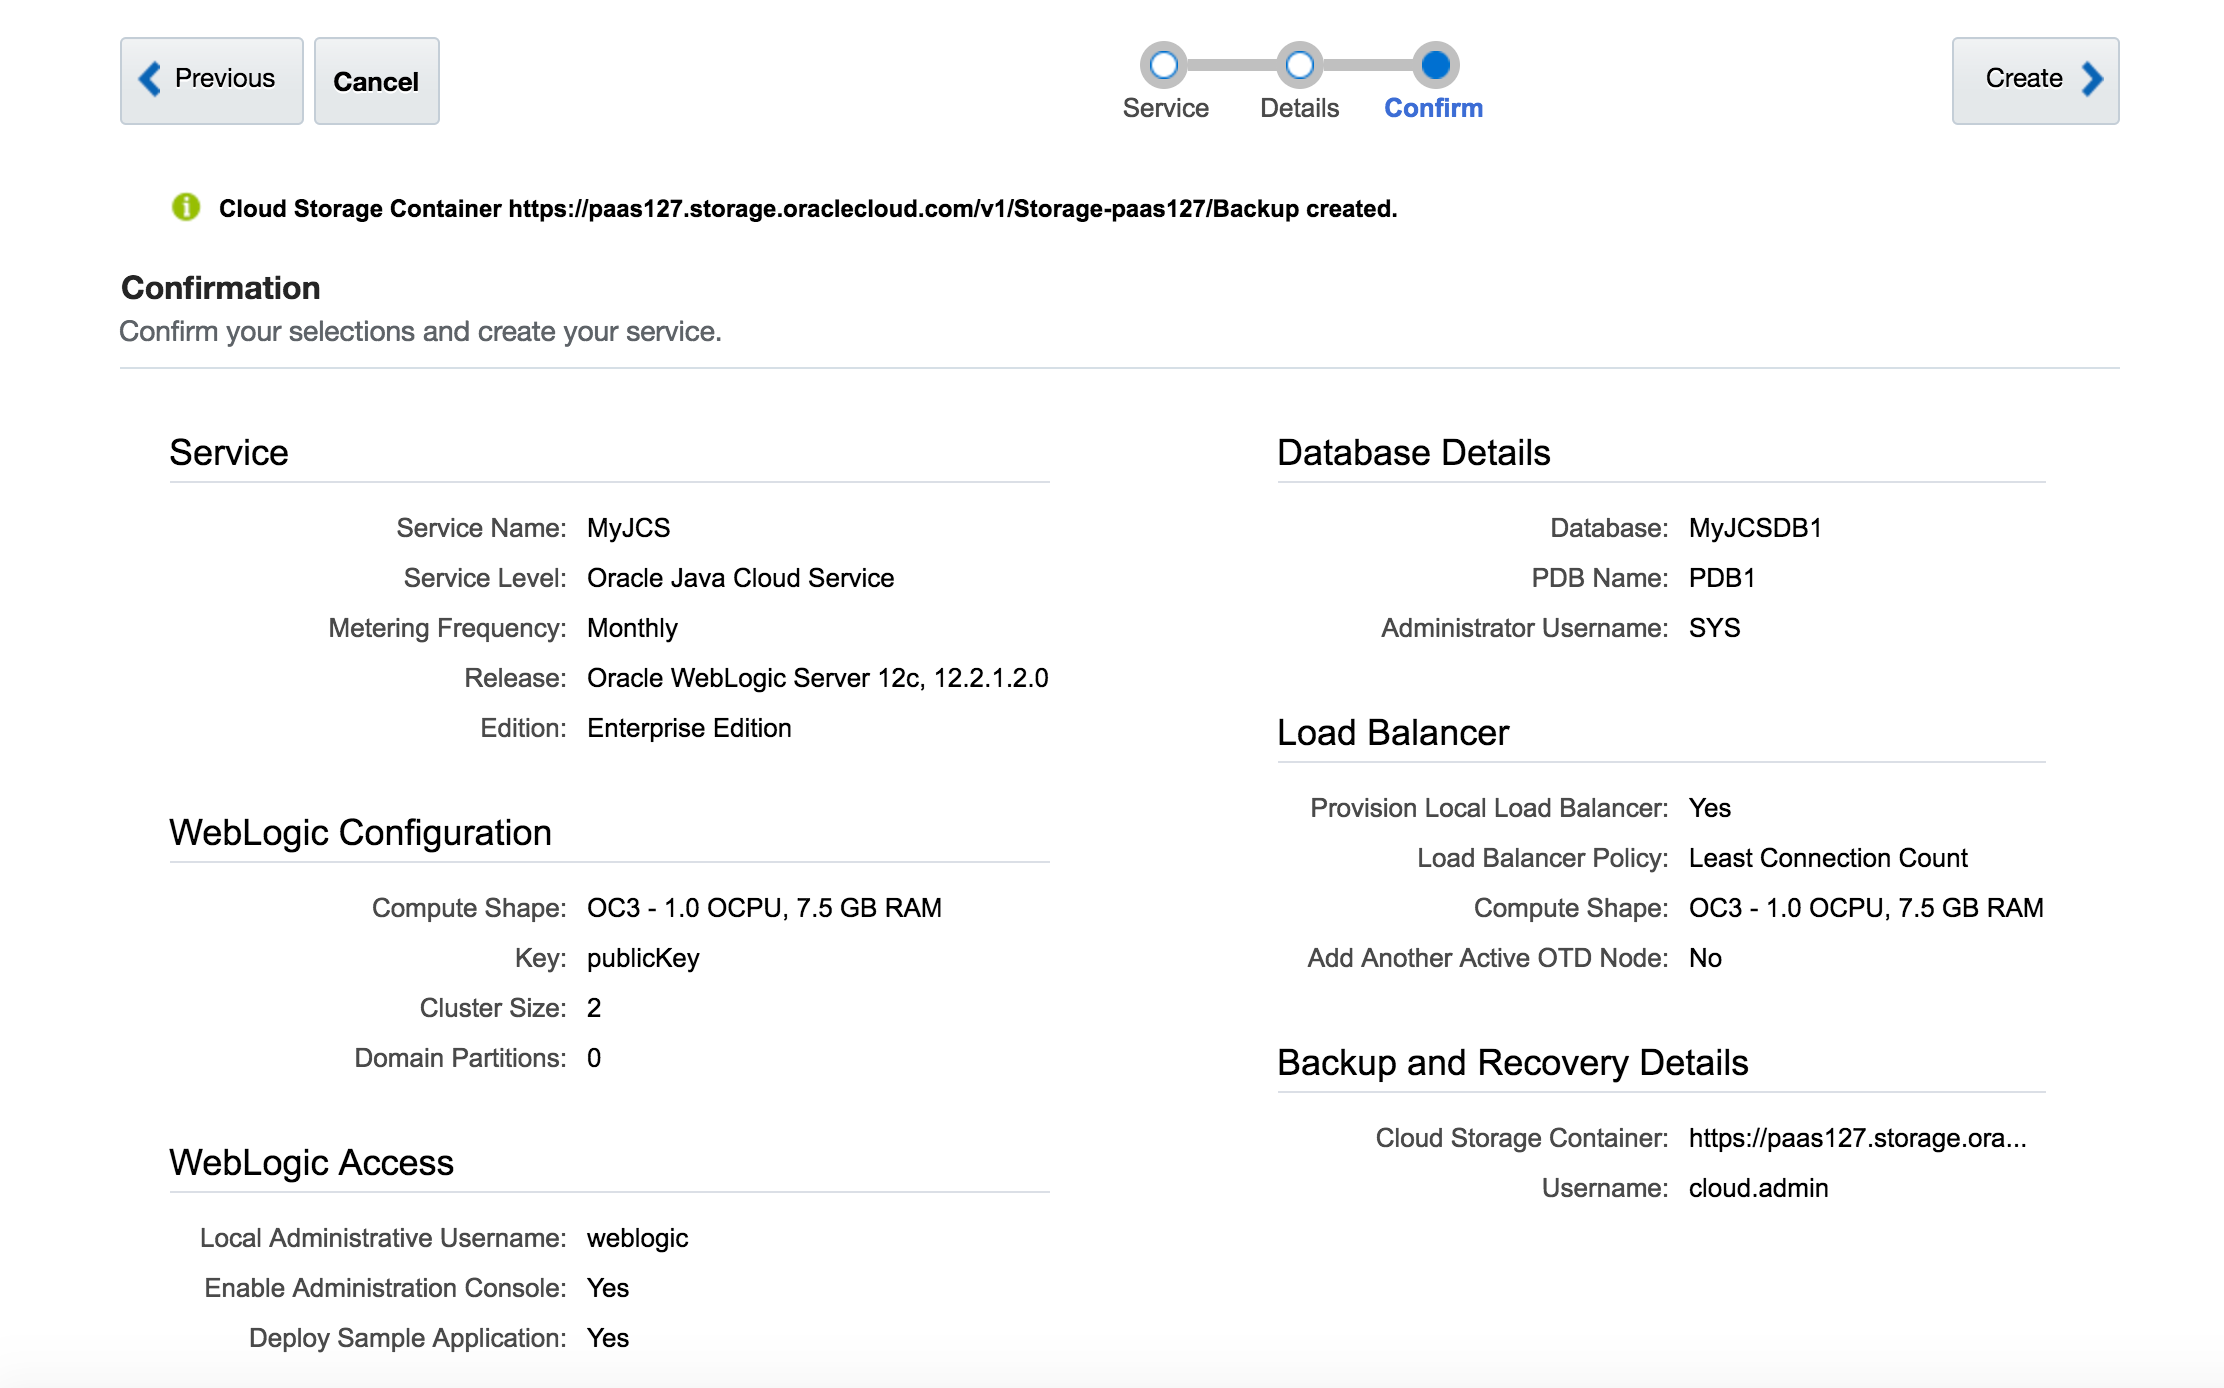The height and width of the screenshot is (1388, 2224).
Task: Click the right chevron on Create
Action: 2092,79
